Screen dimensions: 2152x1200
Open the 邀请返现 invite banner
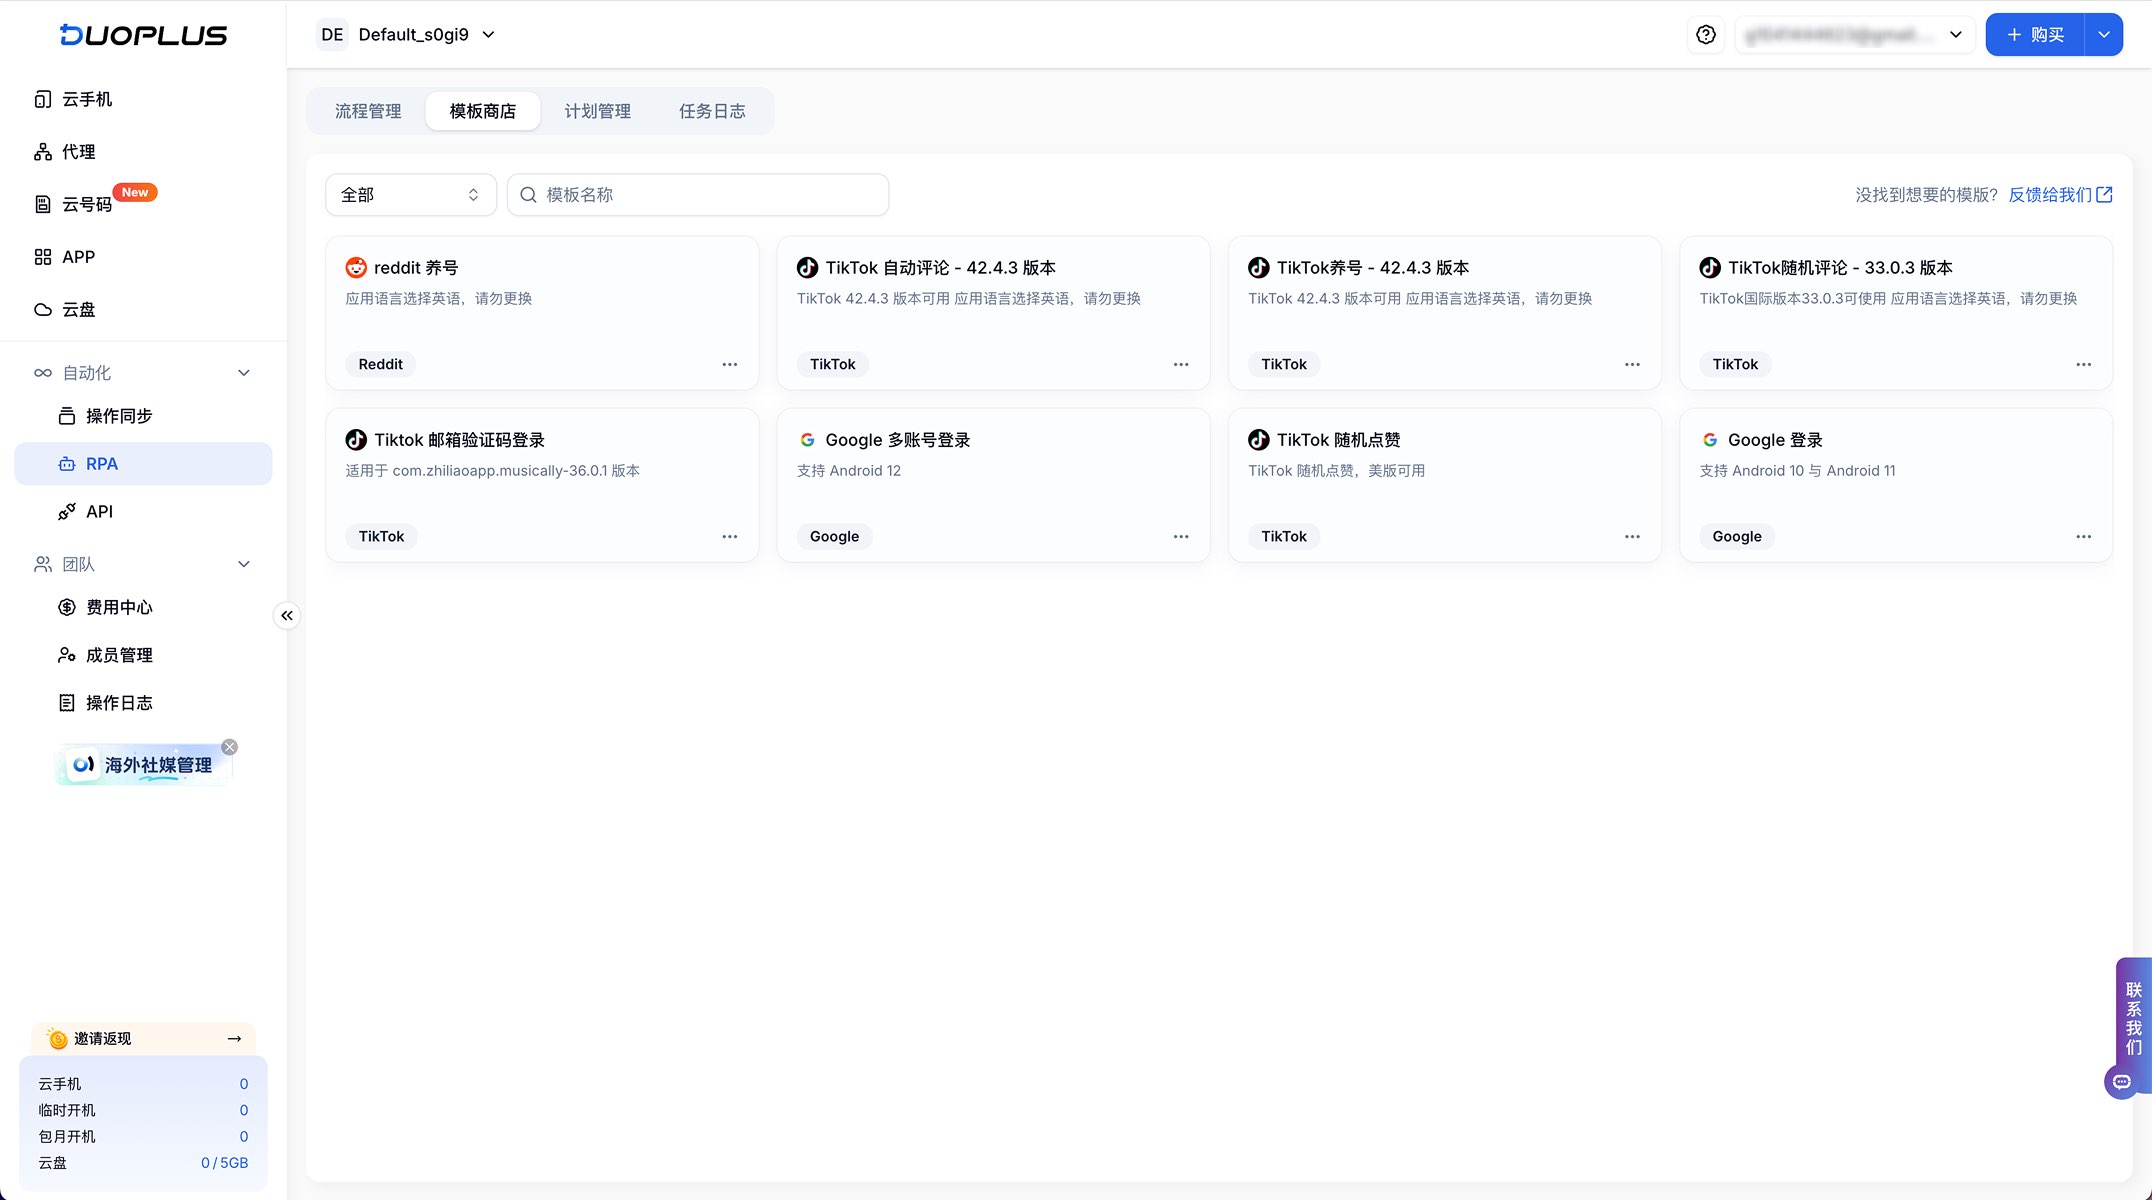click(x=143, y=1039)
